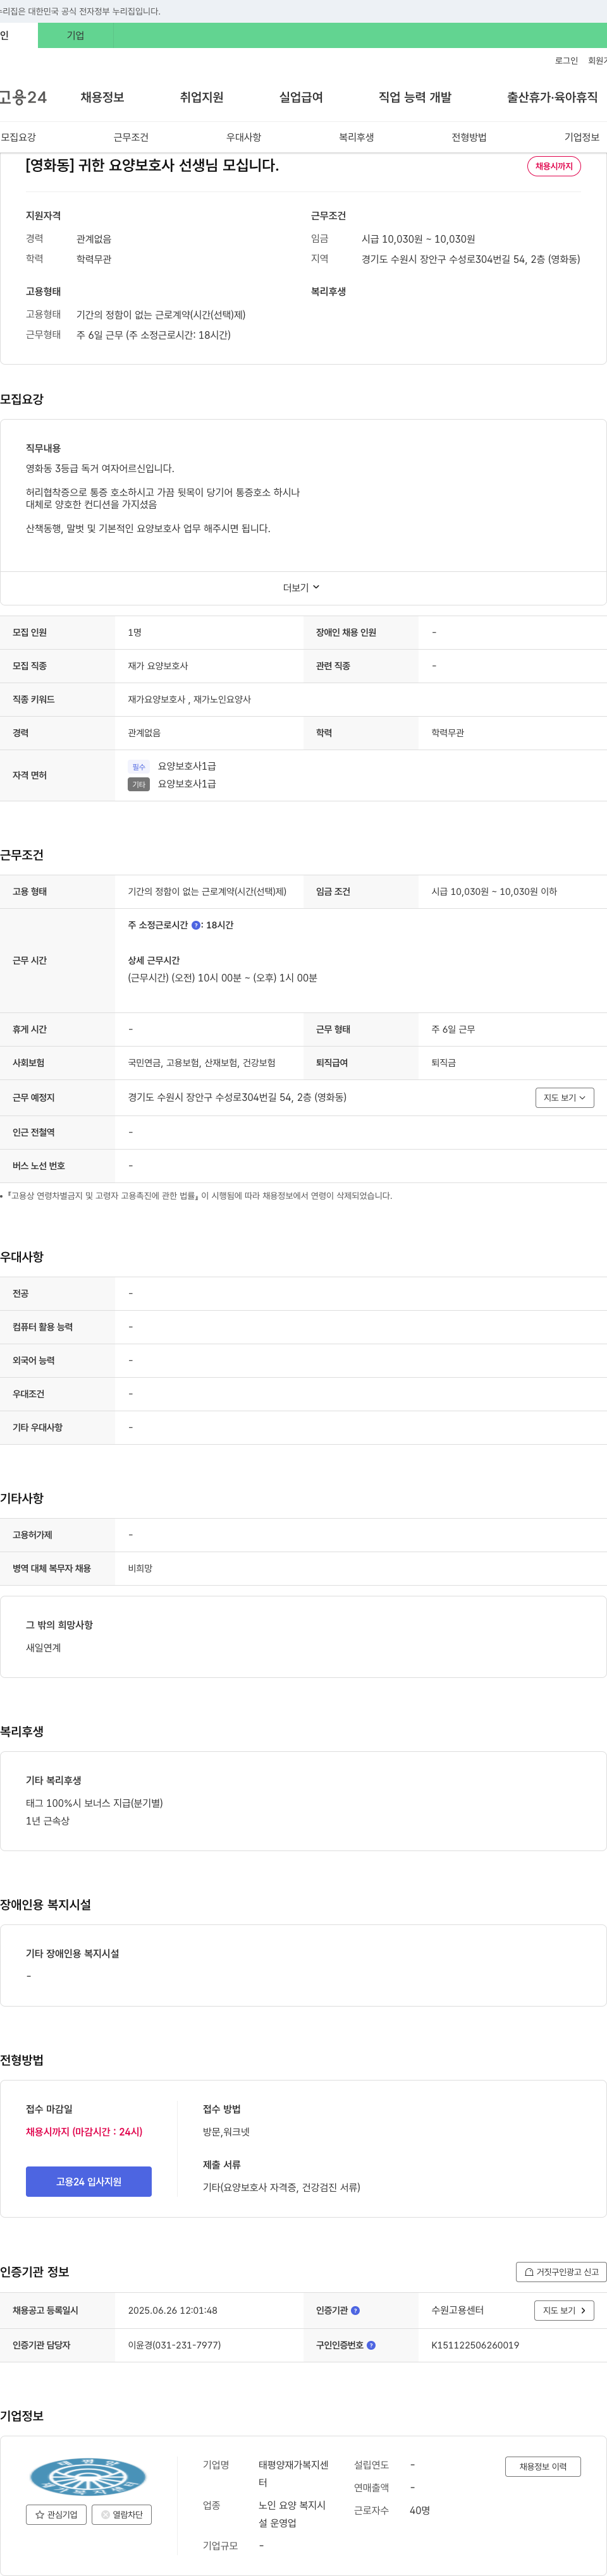Select the 구인인증번호 K151122506260019 value
This screenshot has width=607, height=2576.
475,2344
